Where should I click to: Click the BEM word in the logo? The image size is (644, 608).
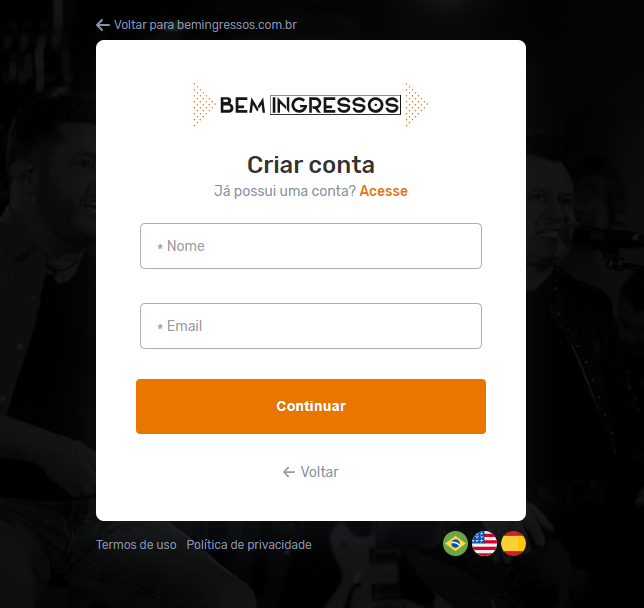[x=242, y=105]
